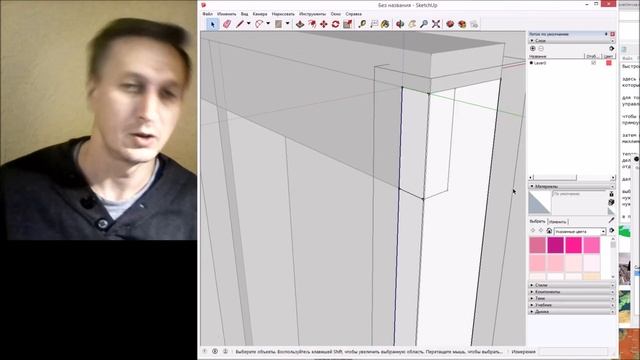Choose the Arc drawing tool

(259, 24)
